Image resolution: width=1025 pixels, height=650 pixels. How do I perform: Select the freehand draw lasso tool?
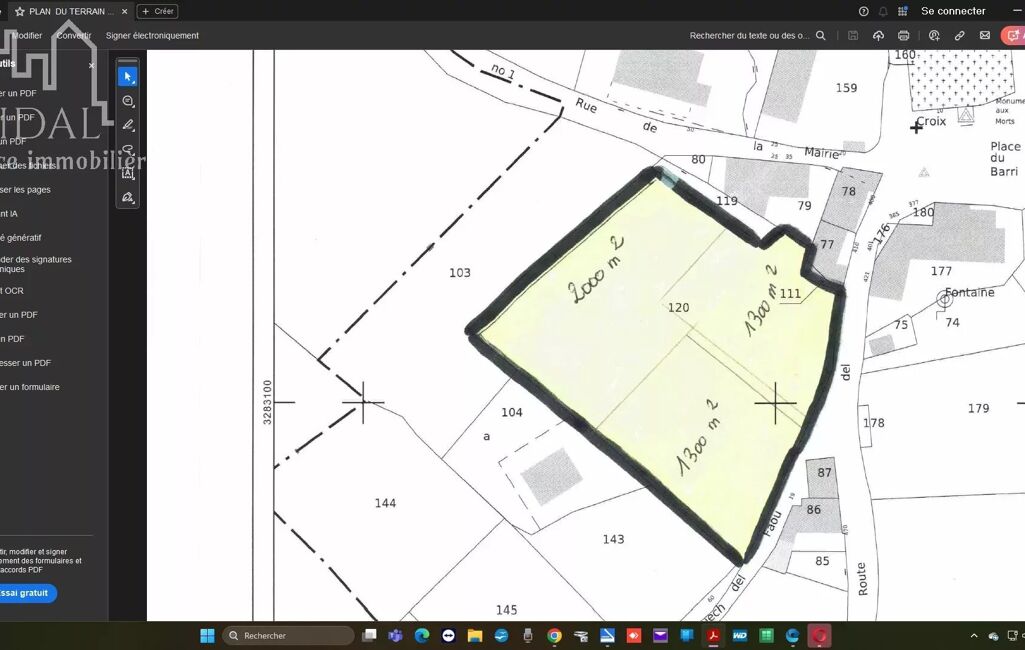[128, 149]
